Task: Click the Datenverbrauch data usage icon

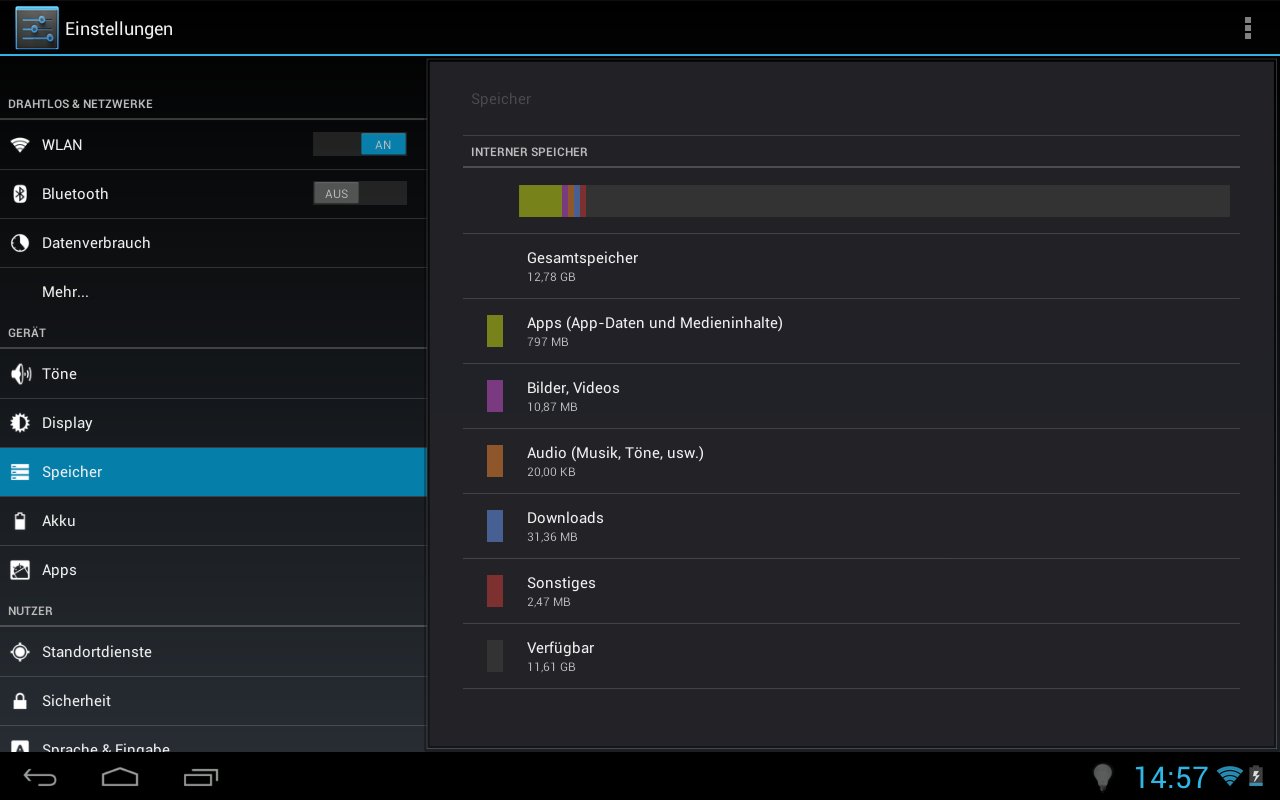Action: (20, 243)
